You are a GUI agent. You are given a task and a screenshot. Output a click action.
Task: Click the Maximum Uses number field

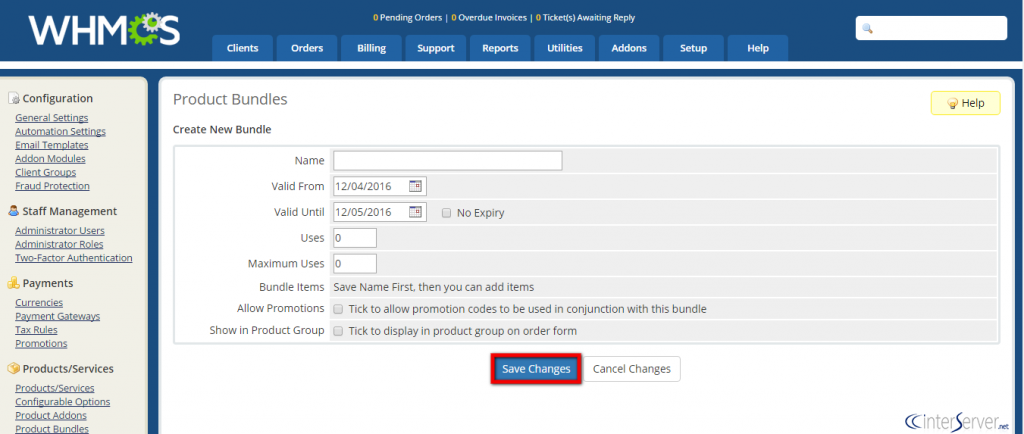click(355, 264)
